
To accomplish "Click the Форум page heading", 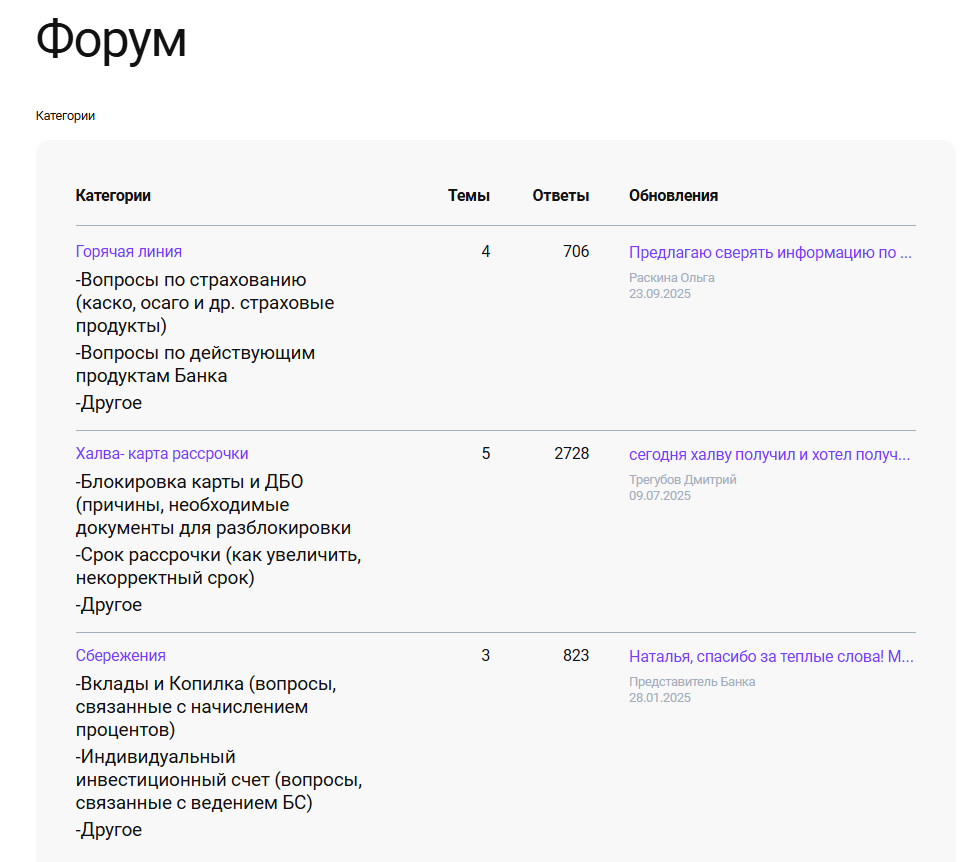I will click(111, 41).
